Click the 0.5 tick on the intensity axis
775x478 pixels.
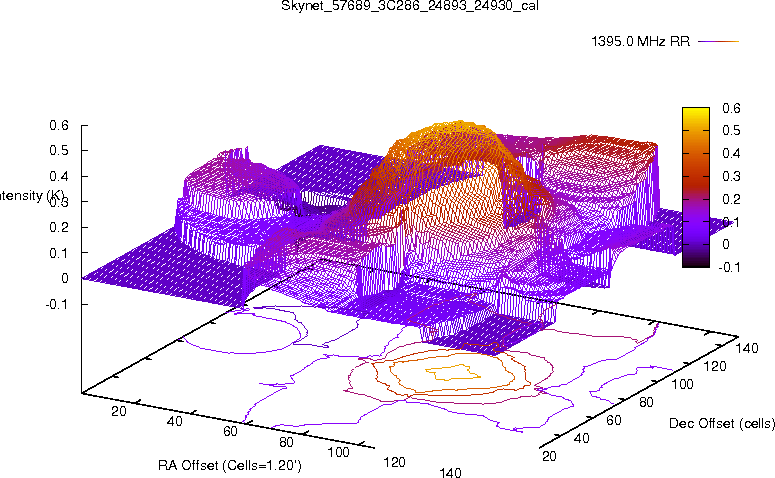coord(59,150)
